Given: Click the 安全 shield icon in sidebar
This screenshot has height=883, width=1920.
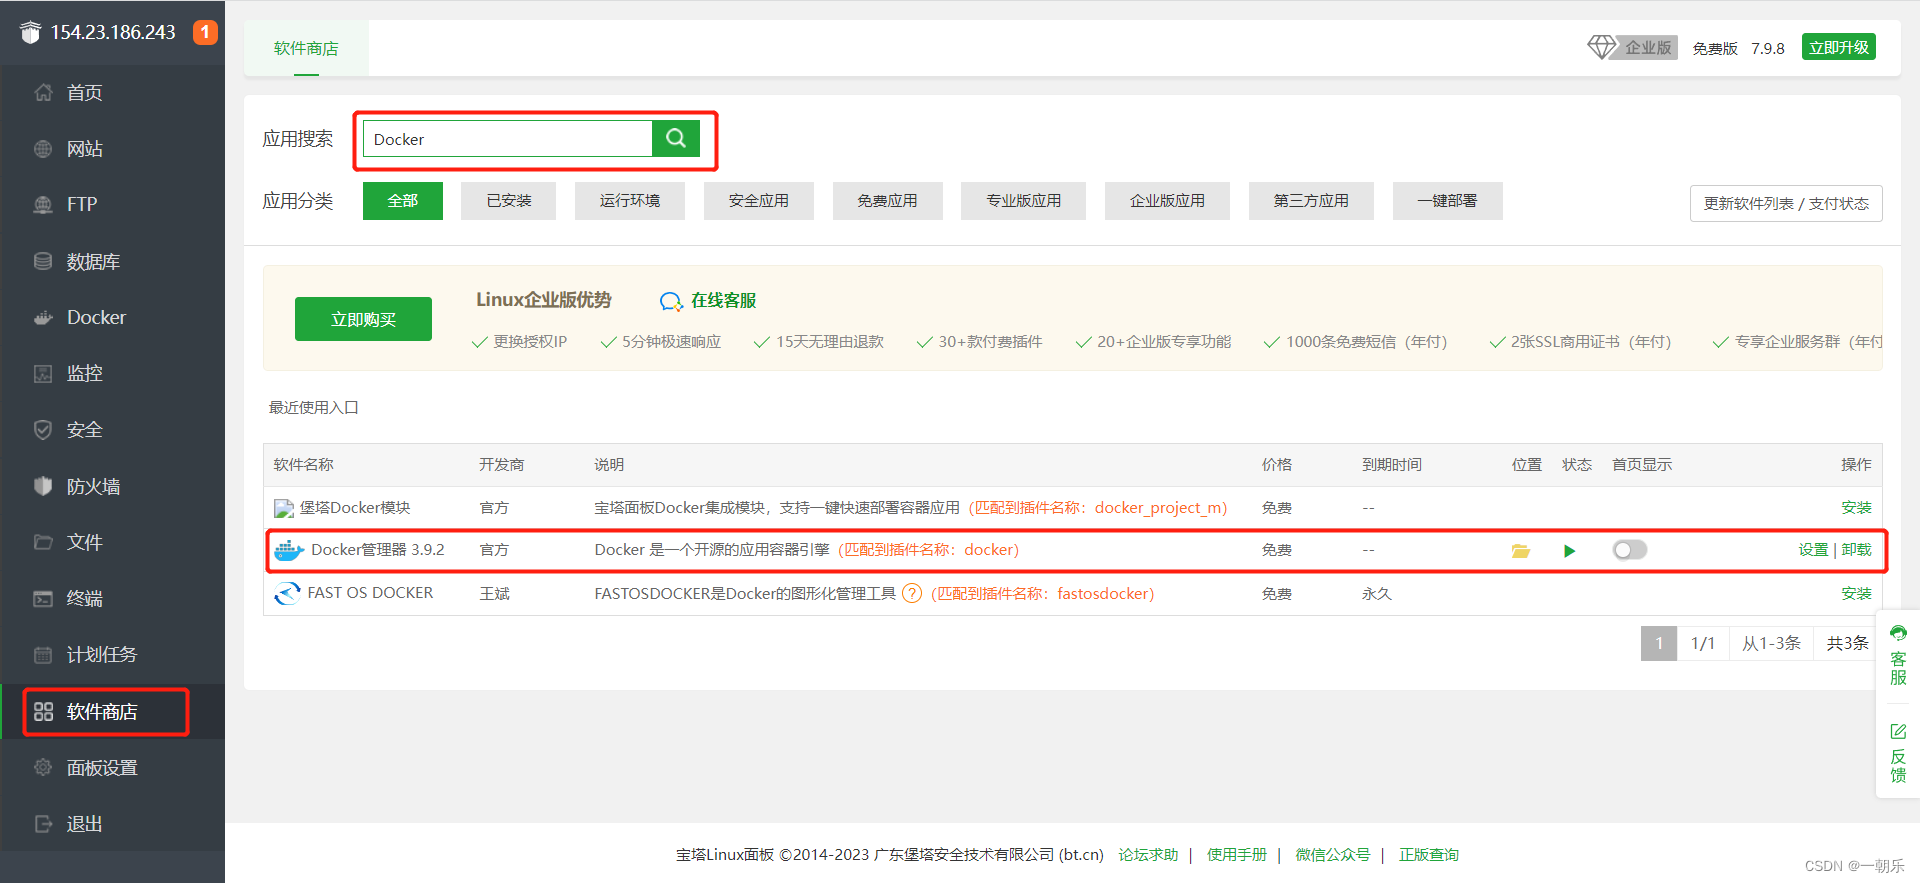Looking at the screenshot, I should click(x=43, y=430).
